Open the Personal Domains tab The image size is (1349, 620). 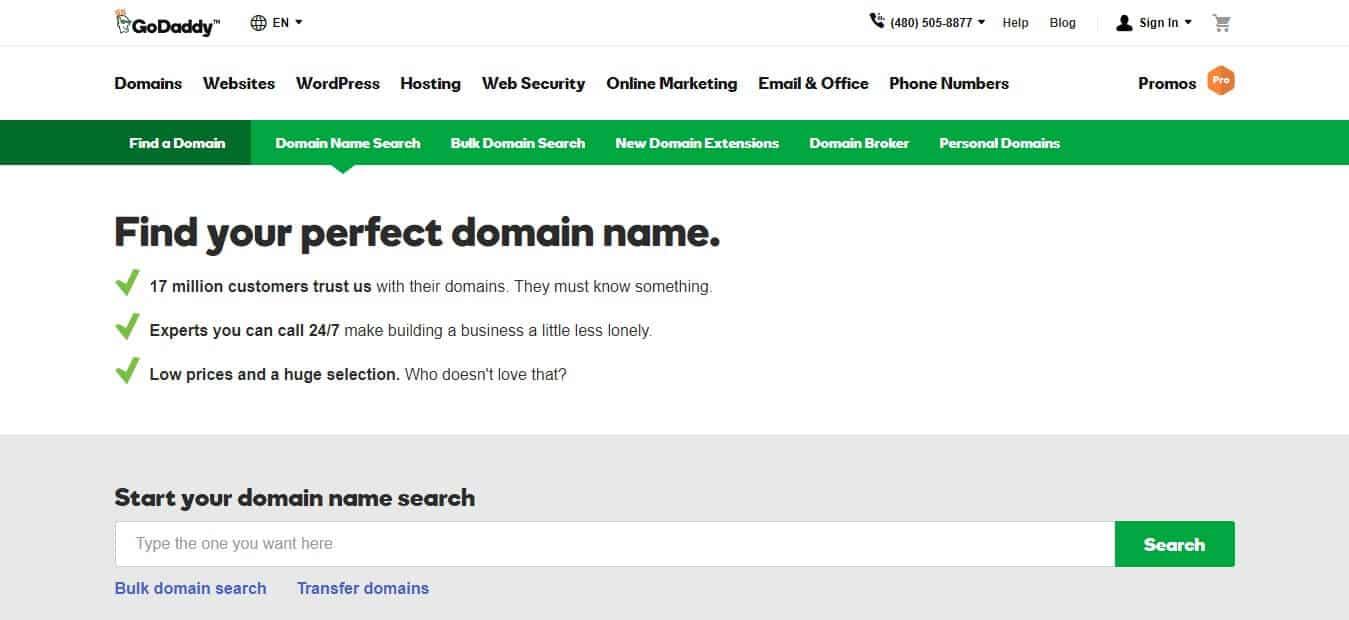tap(999, 143)
